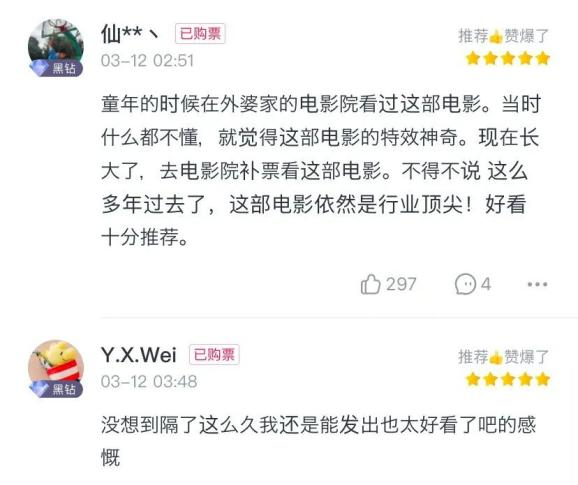This screenshot has width=578, height=485.
Task: Tap the five-star rating of first review
Action: [508, 59]
